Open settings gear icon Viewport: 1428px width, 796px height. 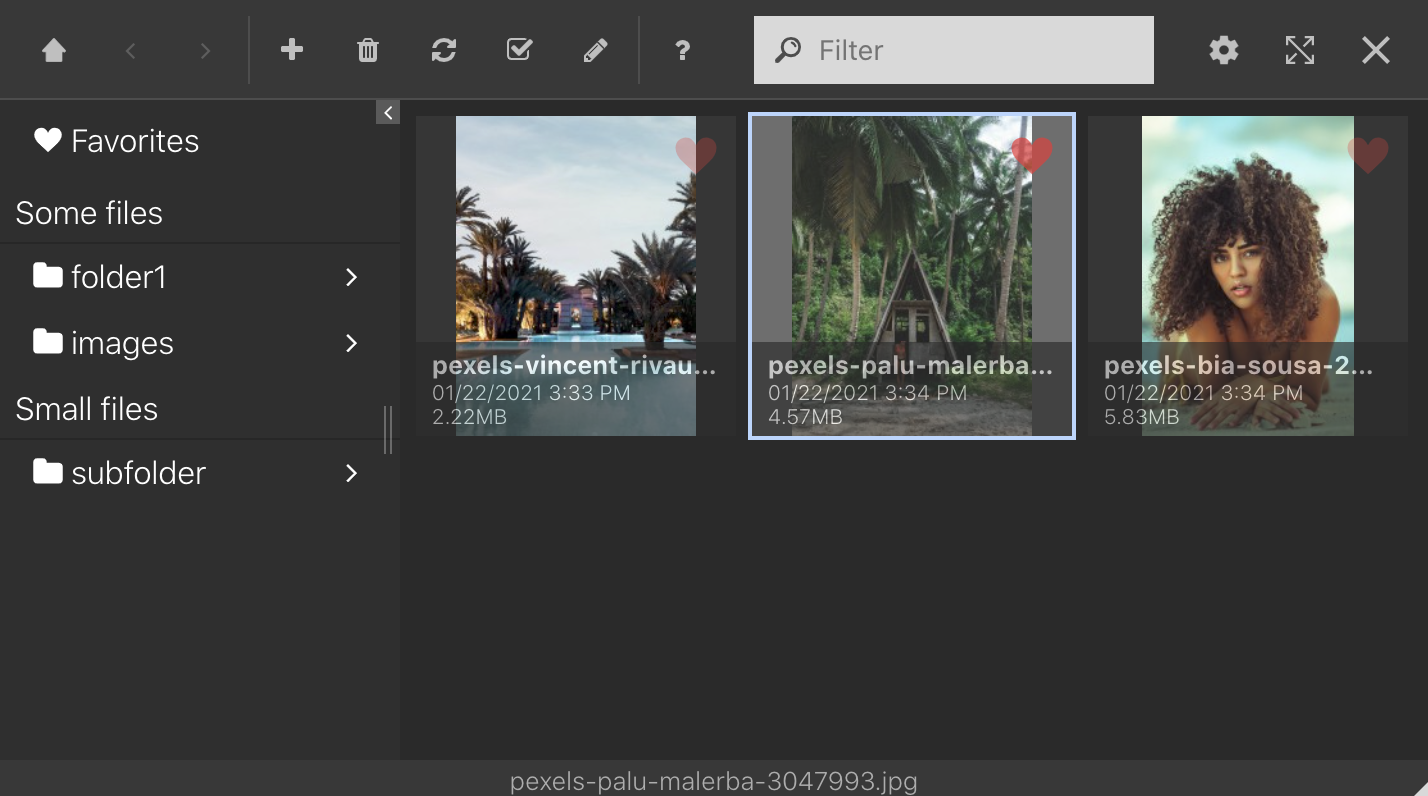[x=1224, y=50]
